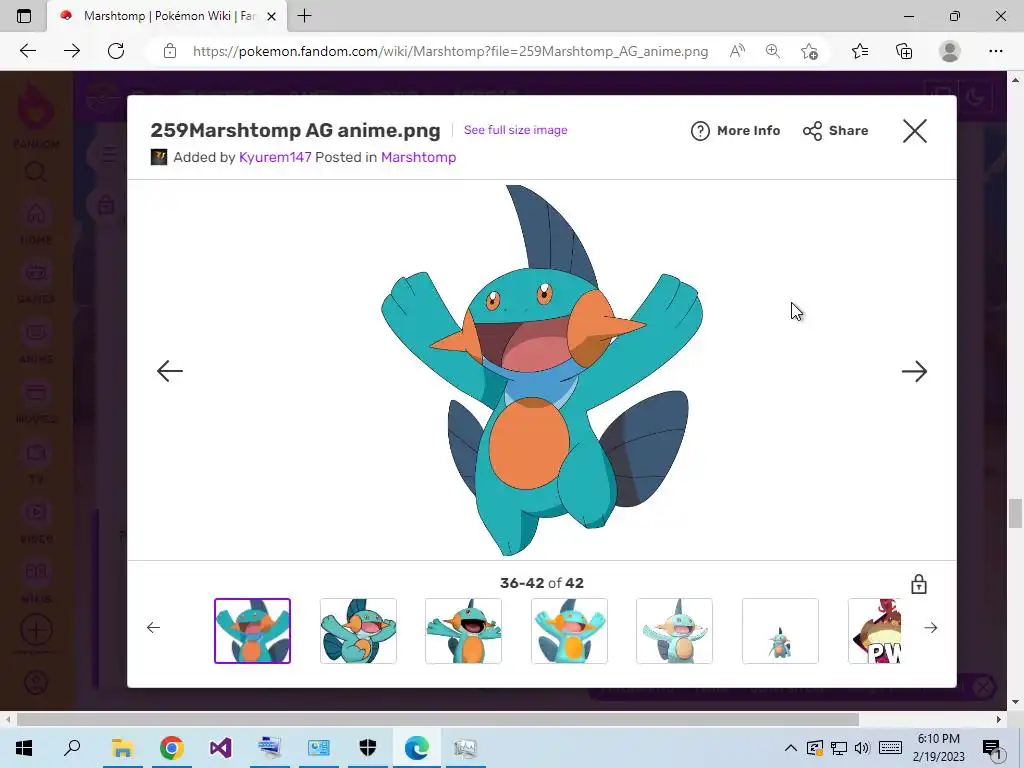Open Windows Security shield in taskbar

click(368, 748)
